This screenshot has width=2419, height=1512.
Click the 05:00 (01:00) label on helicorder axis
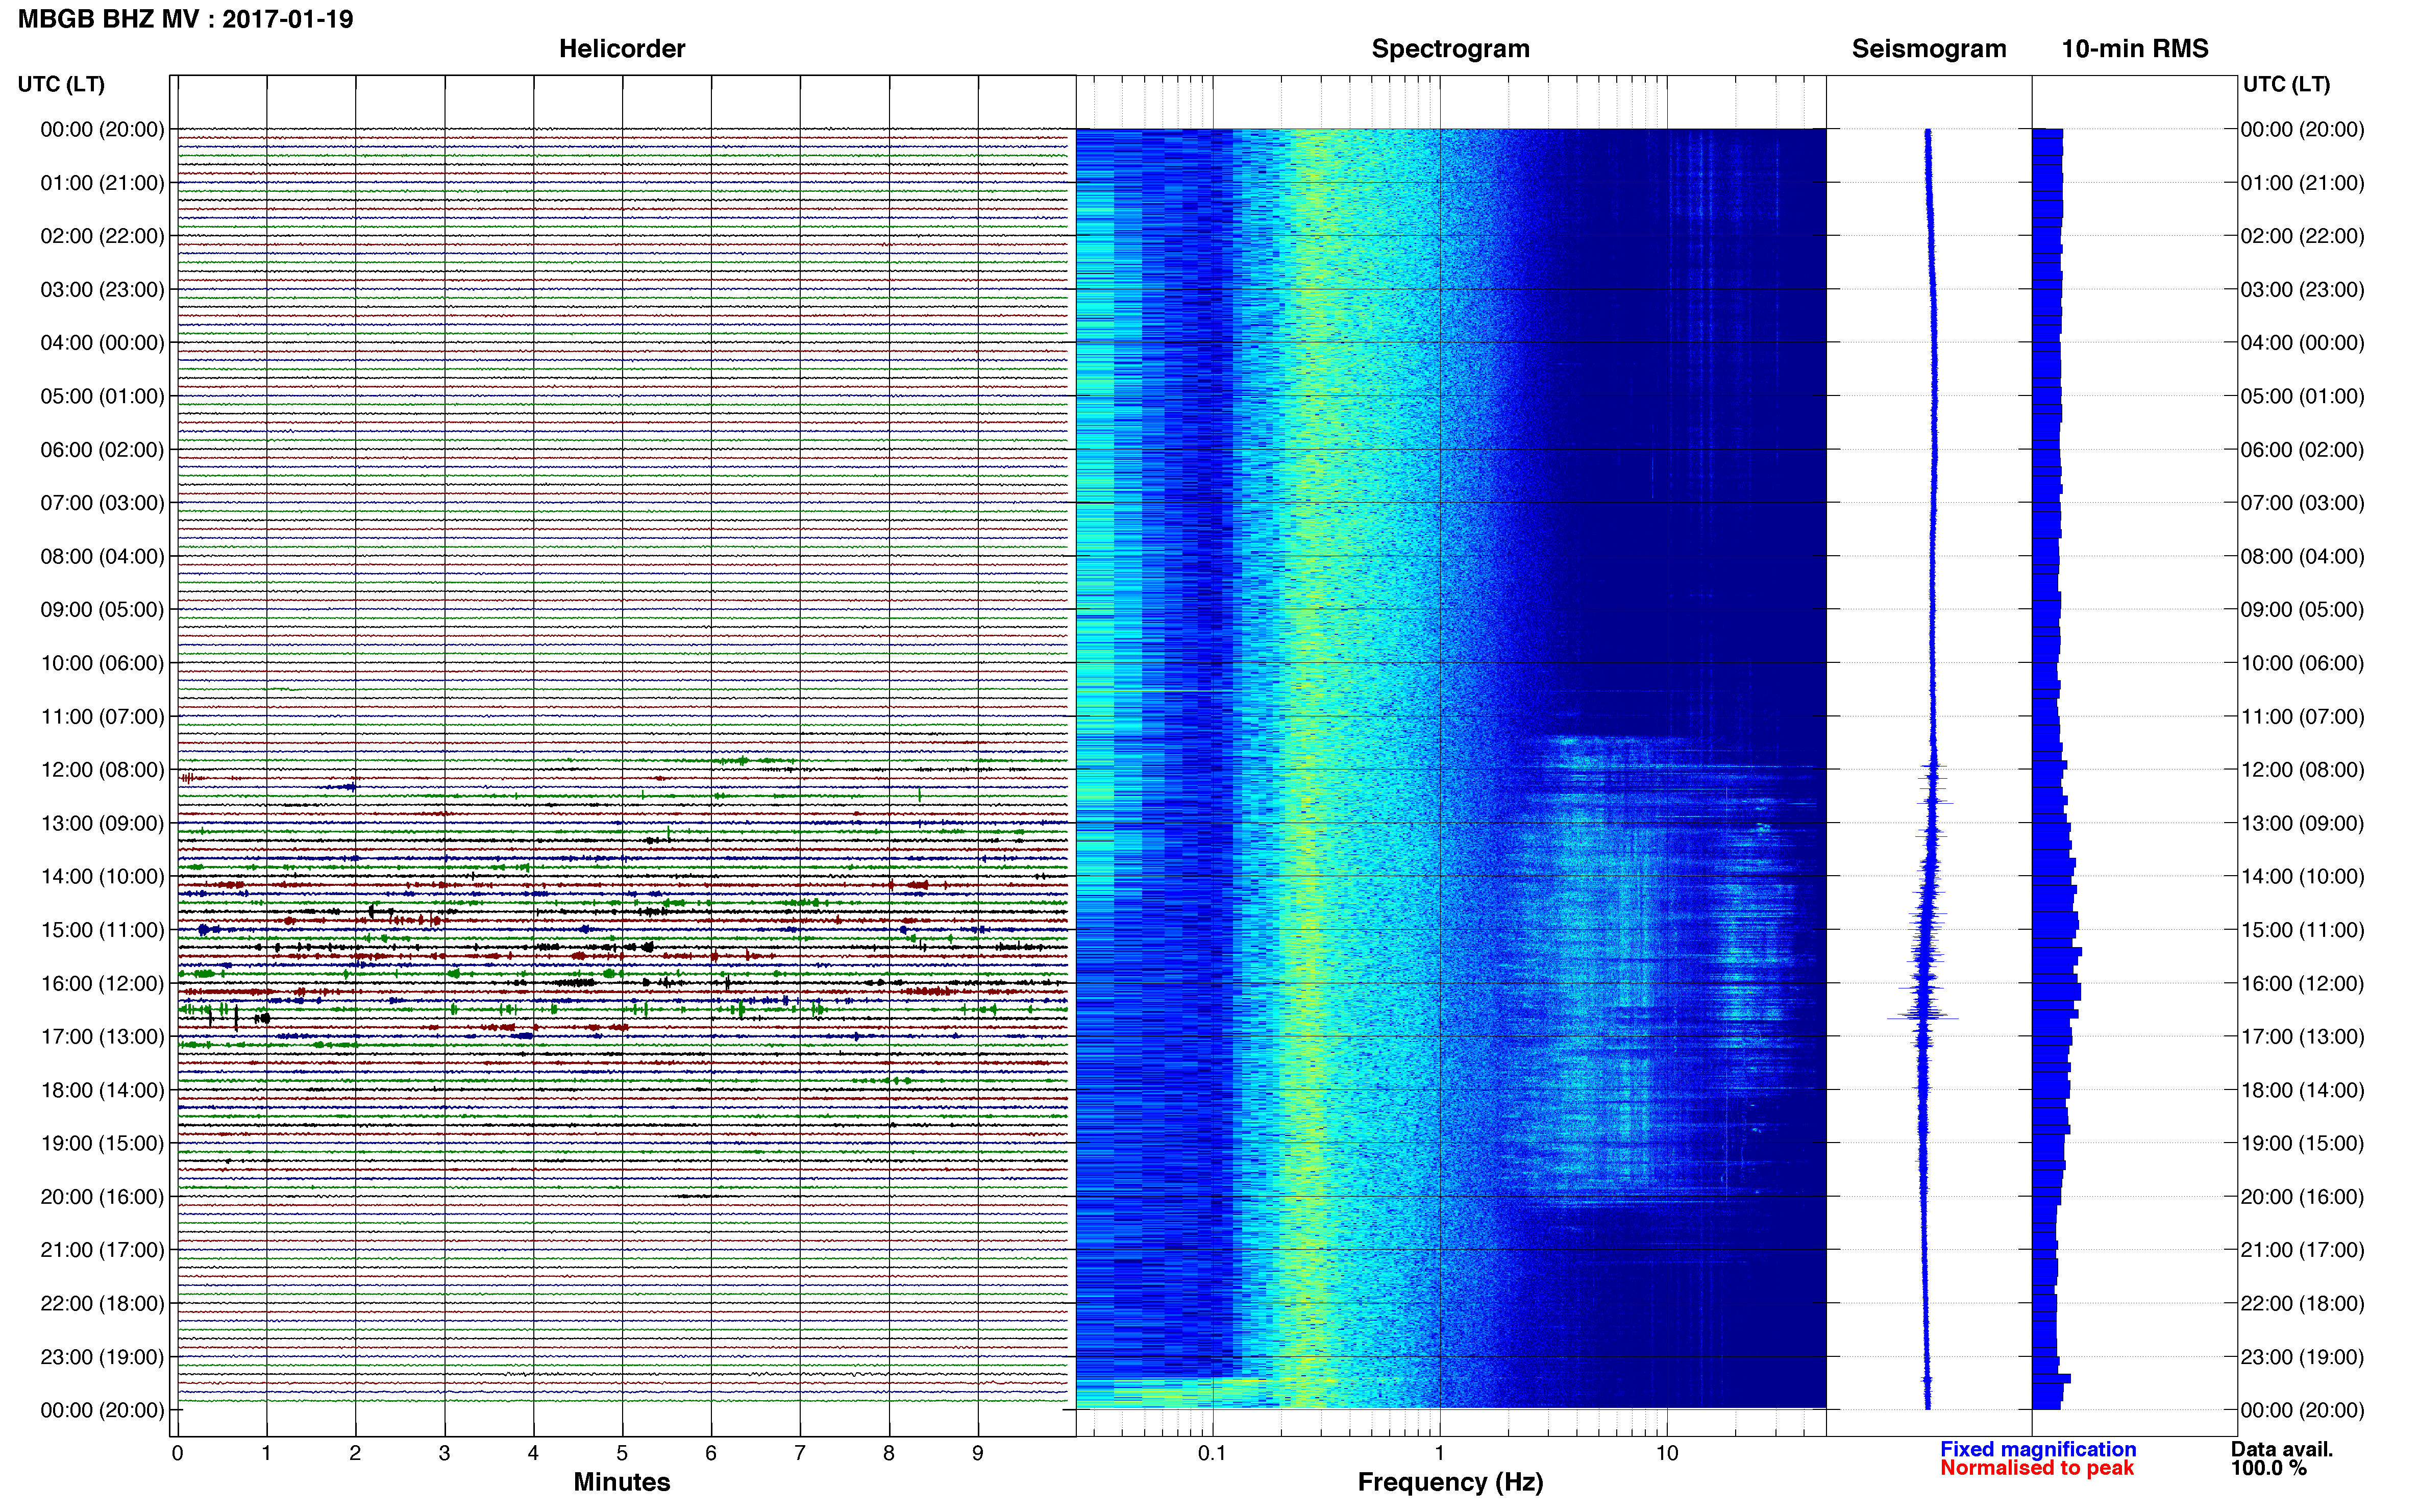coord(102,396)
